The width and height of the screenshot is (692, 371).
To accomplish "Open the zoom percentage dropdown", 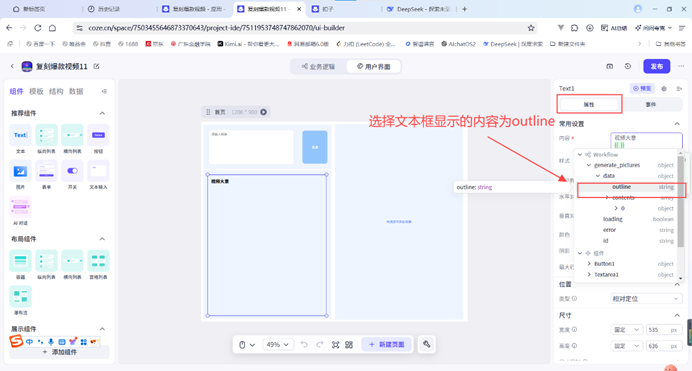I will click(278, 345).
